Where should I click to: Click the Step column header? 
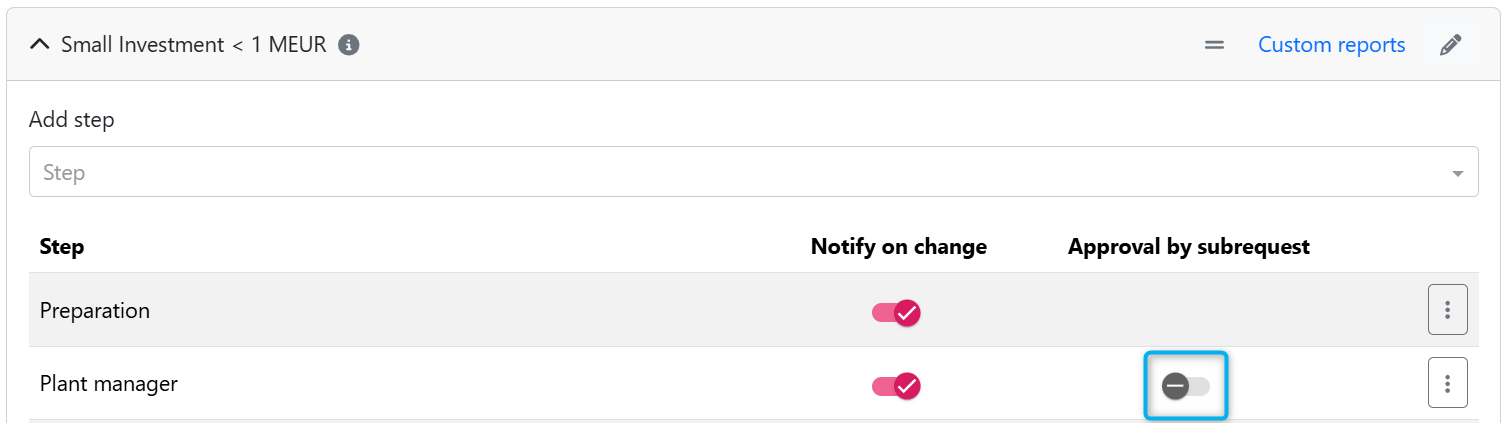pyautogui.click(x=62, y=247)
